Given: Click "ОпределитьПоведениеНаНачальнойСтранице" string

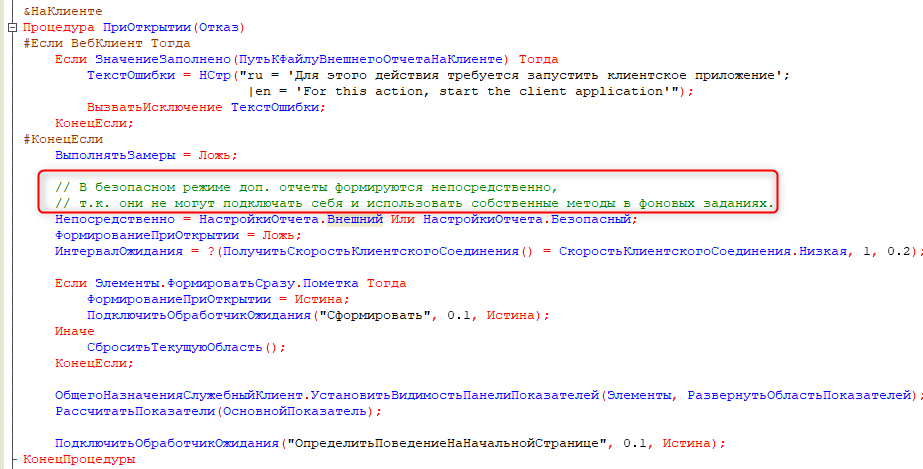Looking at the screenshot, I should point(447,443).
